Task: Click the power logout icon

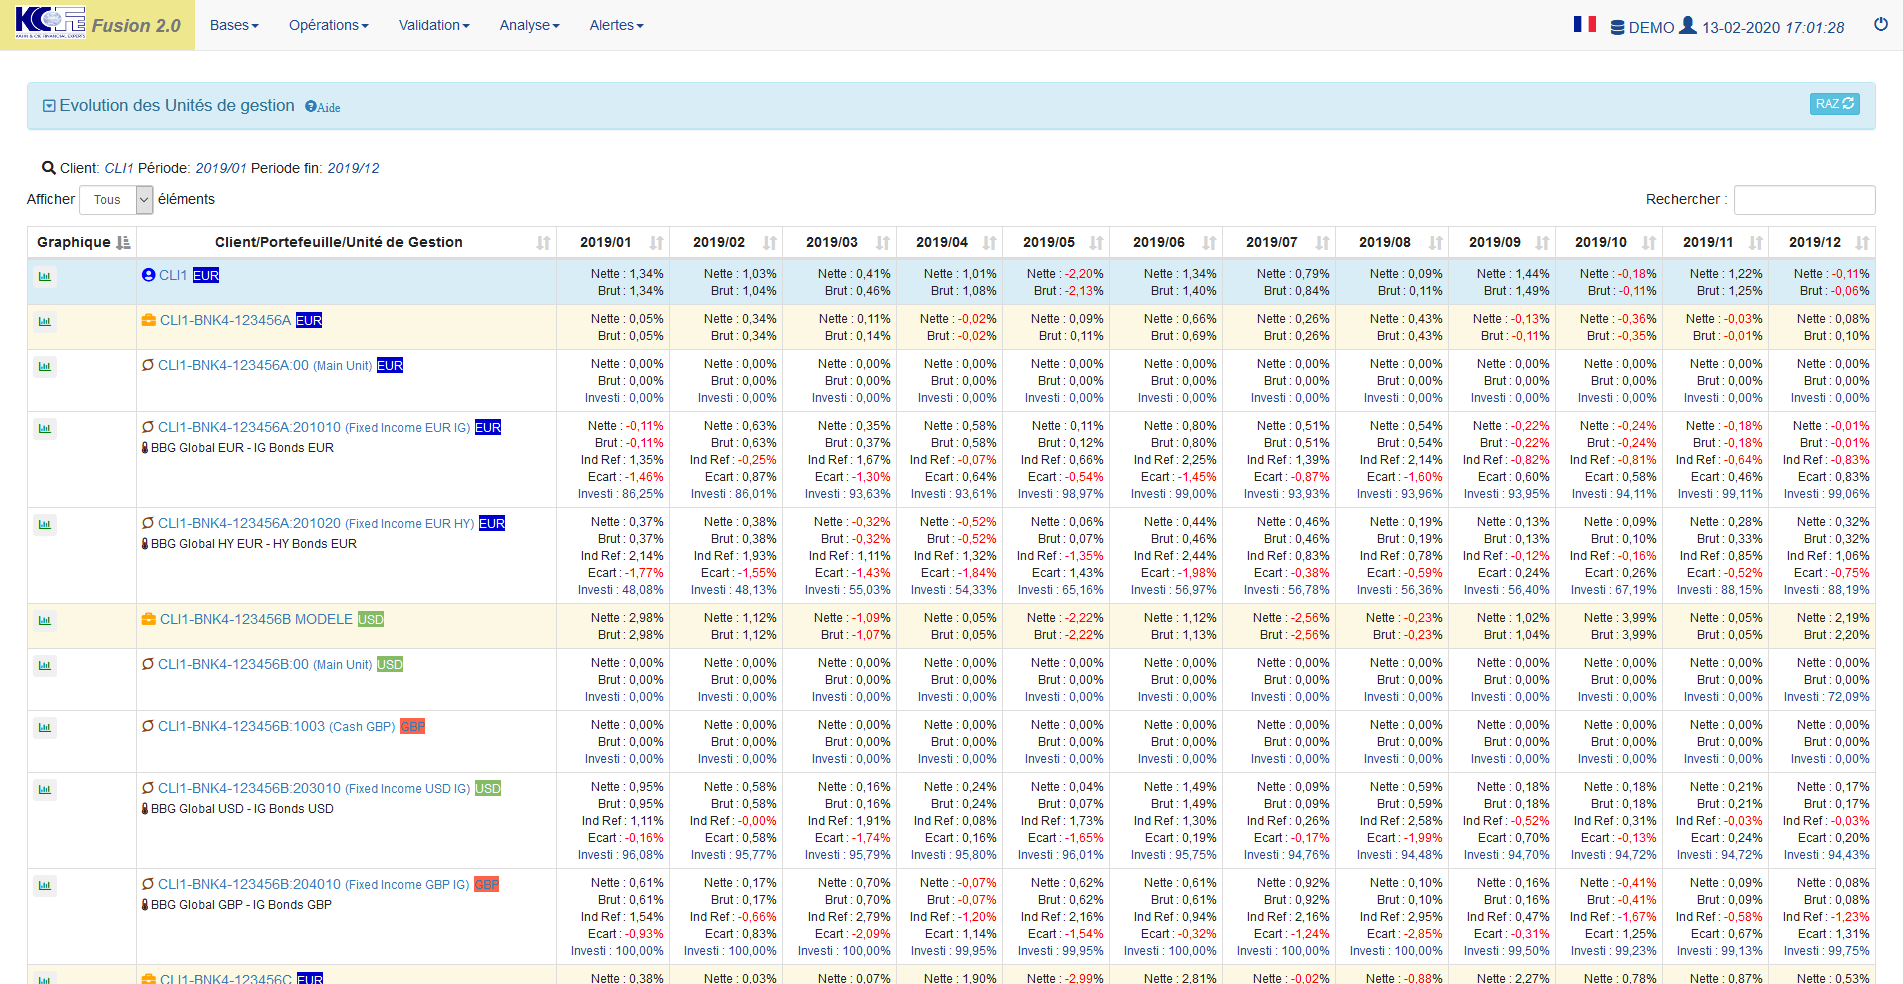Action: point(1880,25)
